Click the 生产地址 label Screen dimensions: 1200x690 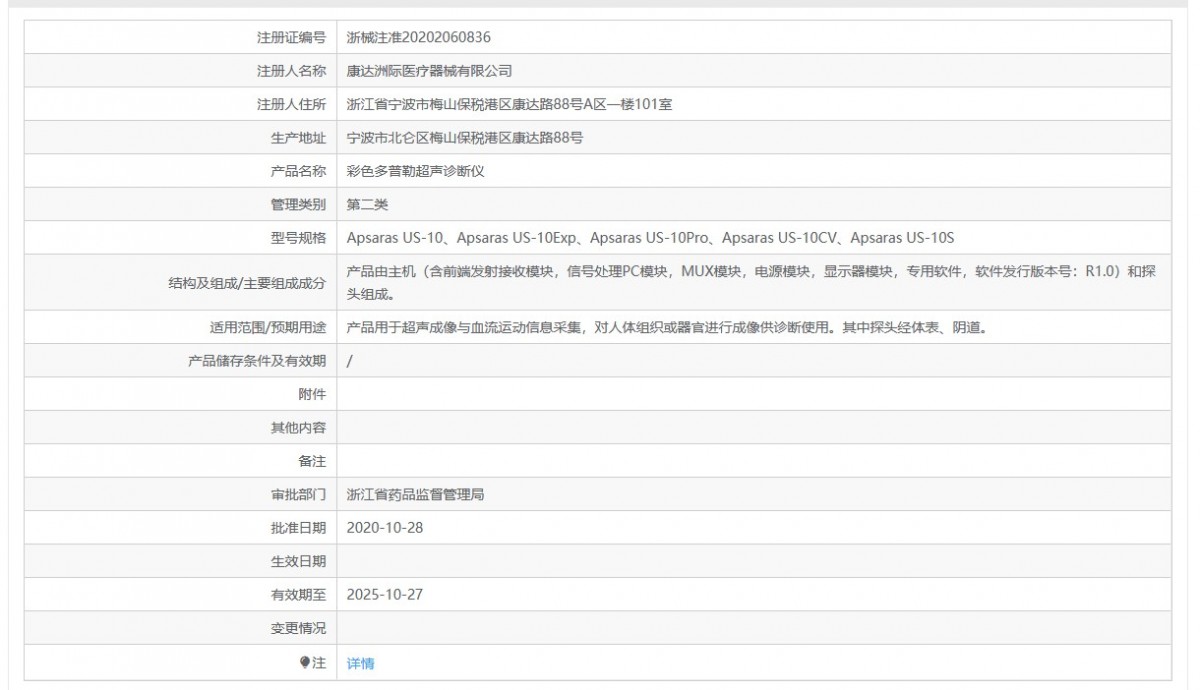[x=298, y=137]
